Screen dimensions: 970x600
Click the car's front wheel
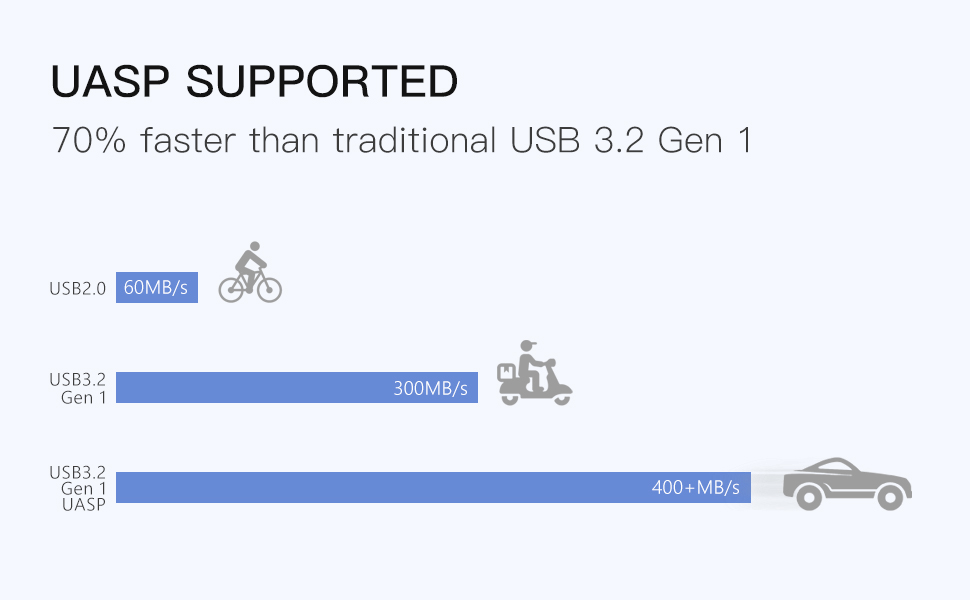(890, 497)
